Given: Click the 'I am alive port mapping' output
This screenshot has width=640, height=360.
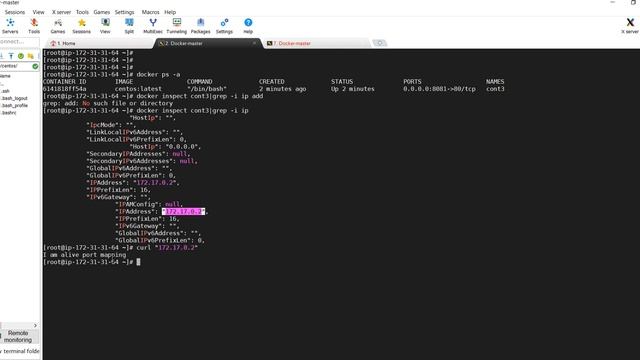Looking at the screenshot, I should (x=84, y=255).
